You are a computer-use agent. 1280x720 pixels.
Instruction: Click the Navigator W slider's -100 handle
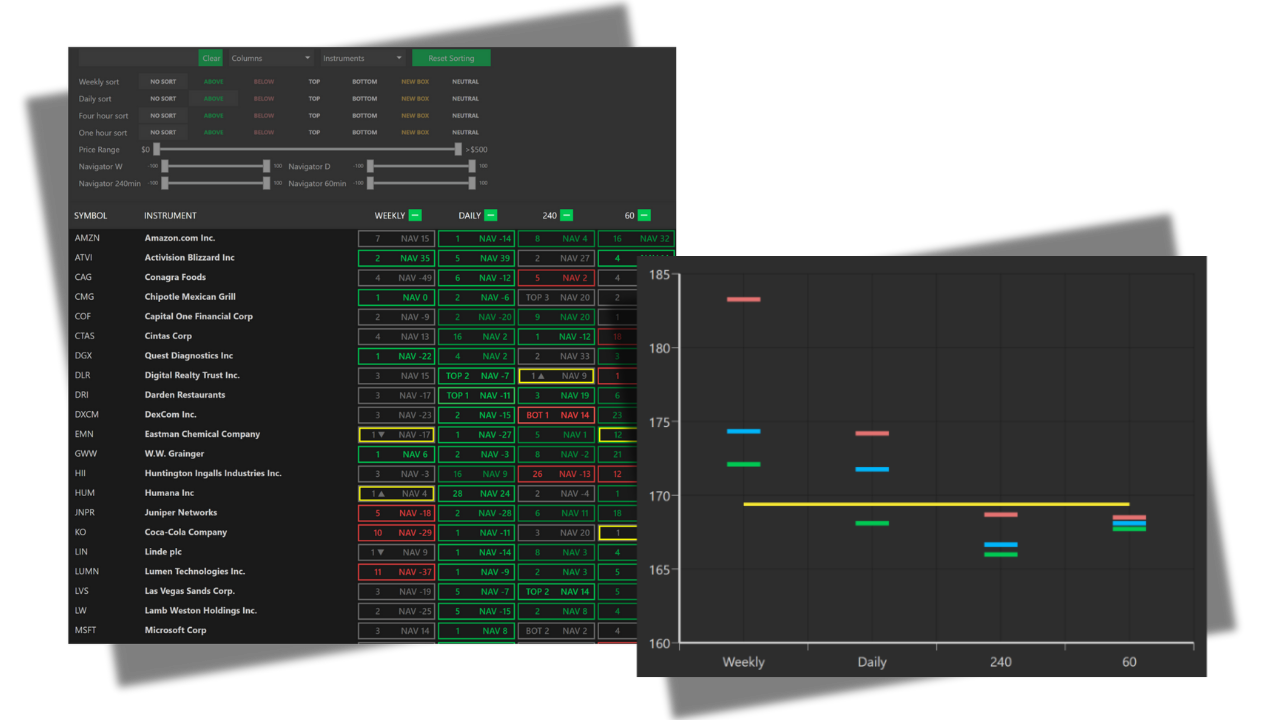[165, 166]
